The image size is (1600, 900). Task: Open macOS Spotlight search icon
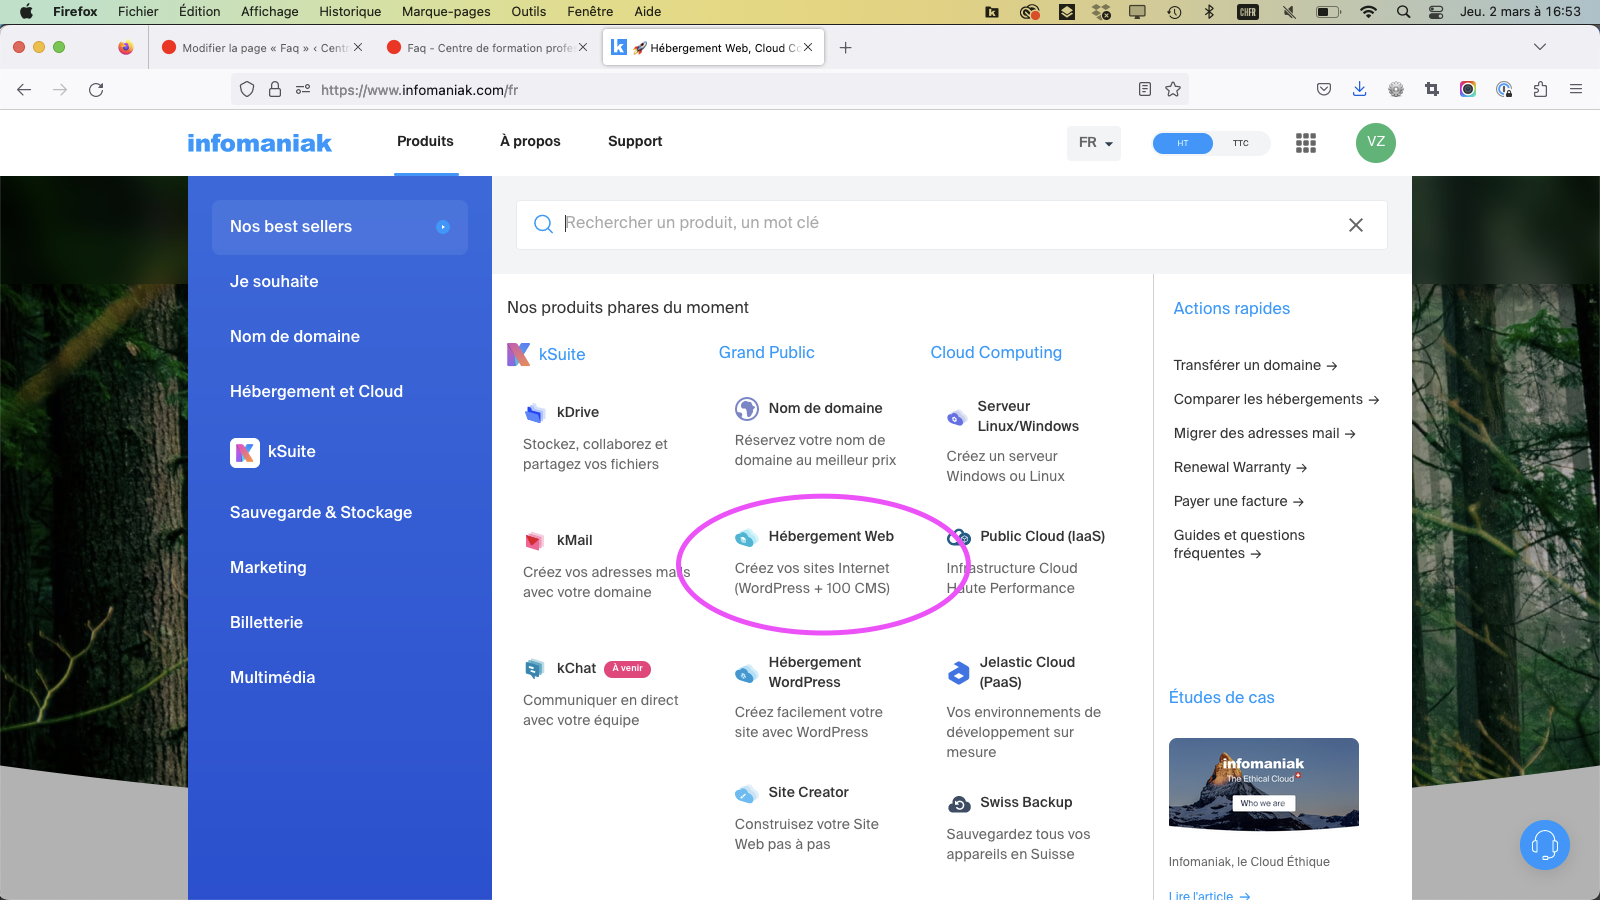tap(1404, 12)
